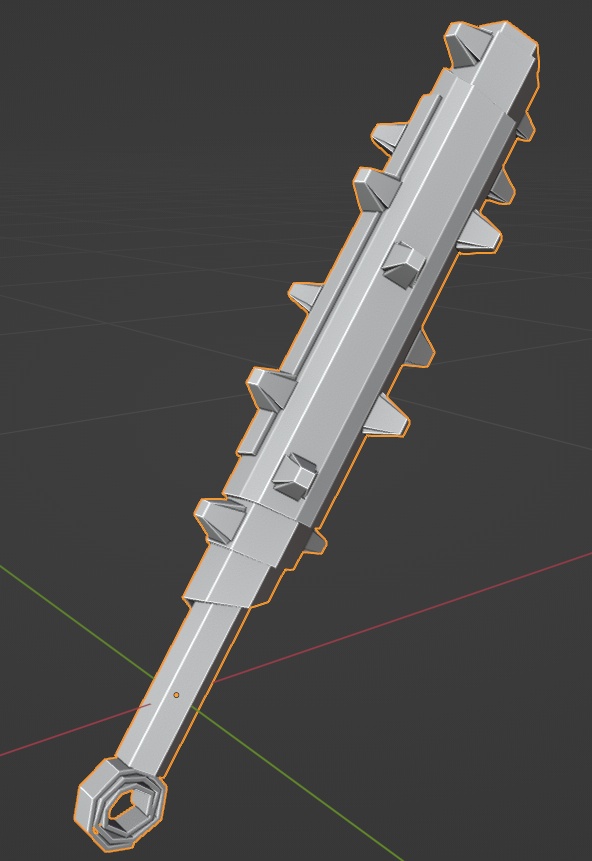The height and width of the screenshot is (861, 592).
Task: Select the second spike from top on the left
Action: (x=389, y=137)
